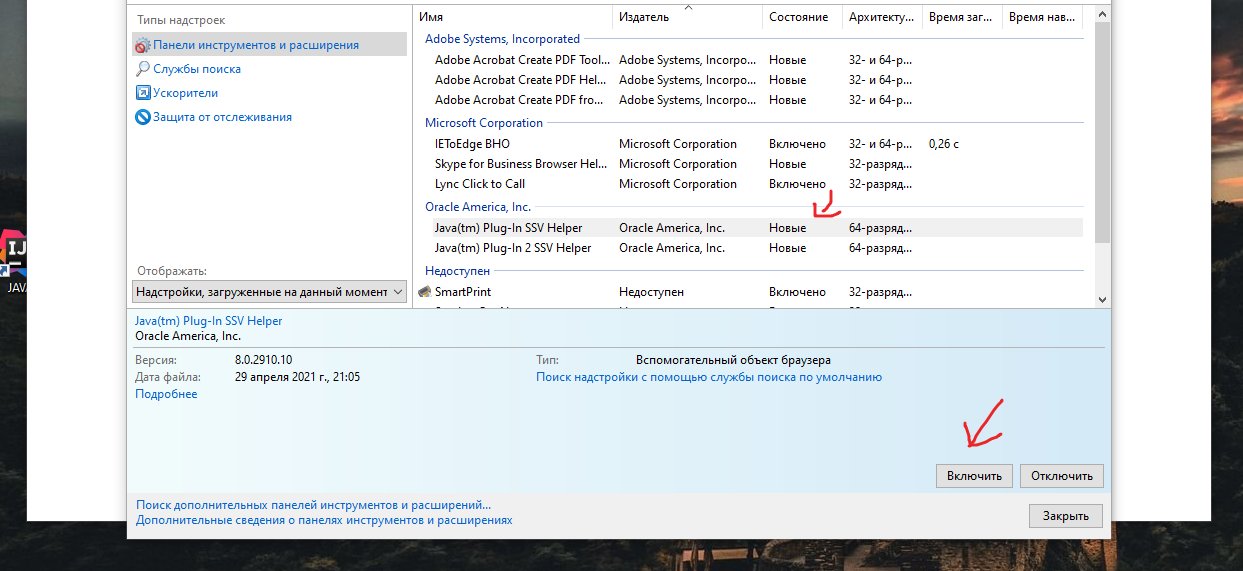
Task: Open the Подробнее link
Action: (x=166, y=394)
